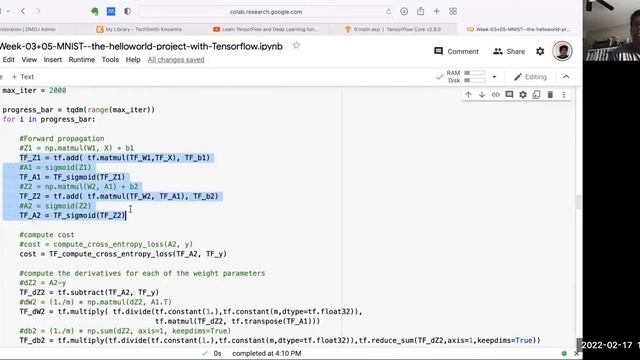The width and height of the screenshot is (640, 360).
Task: Click the green runtime connected status dot
Action: point(564,353)
